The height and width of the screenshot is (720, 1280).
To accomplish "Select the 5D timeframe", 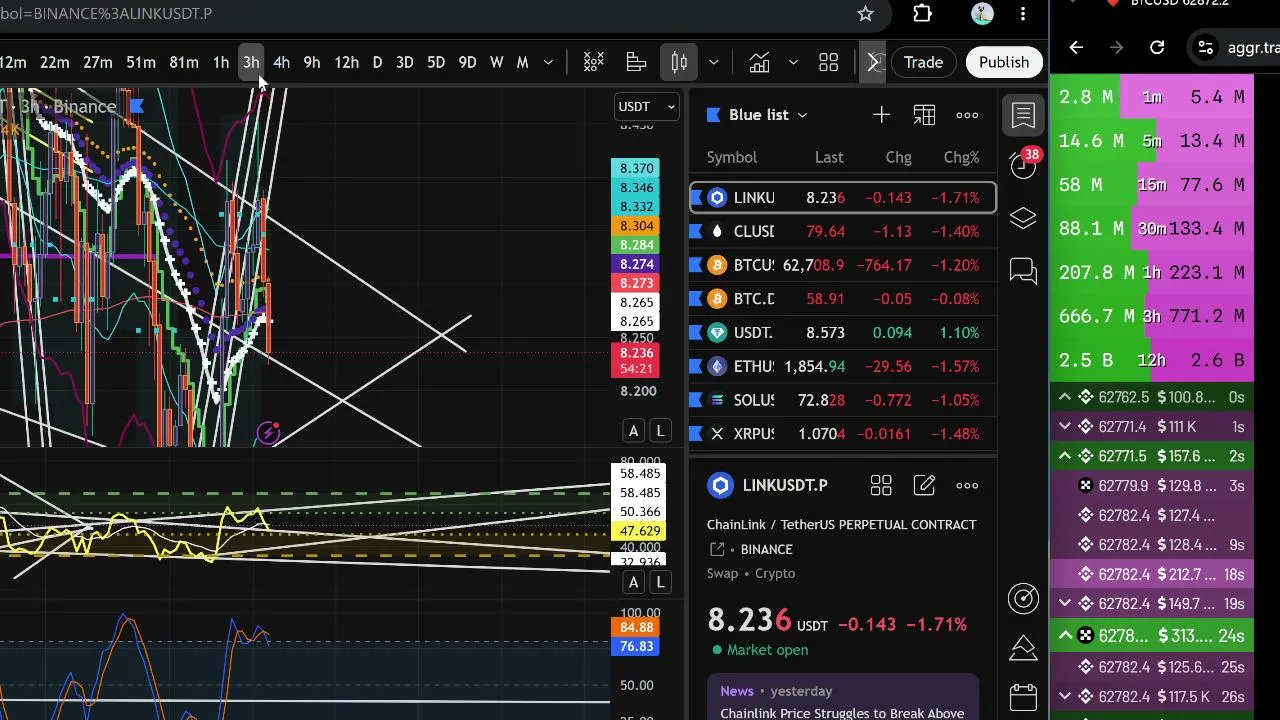I will click(x=436, y=63).
